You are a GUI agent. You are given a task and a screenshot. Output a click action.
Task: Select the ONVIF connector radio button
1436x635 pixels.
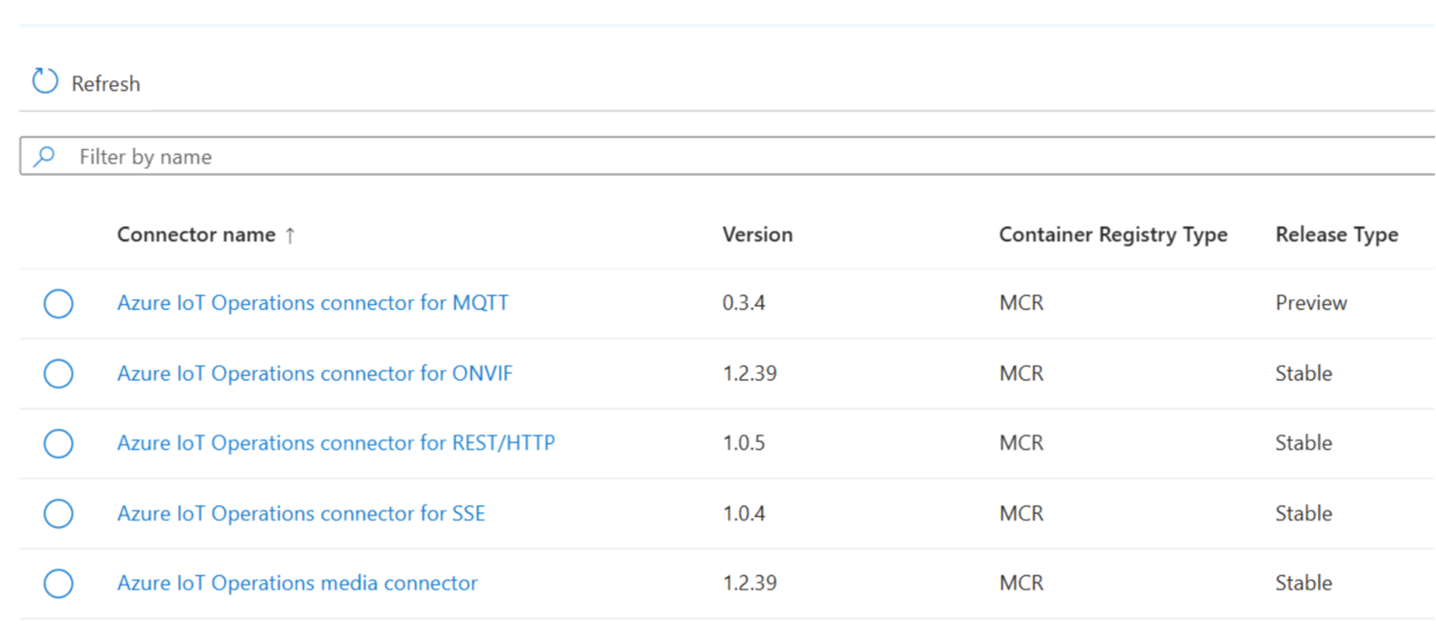tap(59, 373)
